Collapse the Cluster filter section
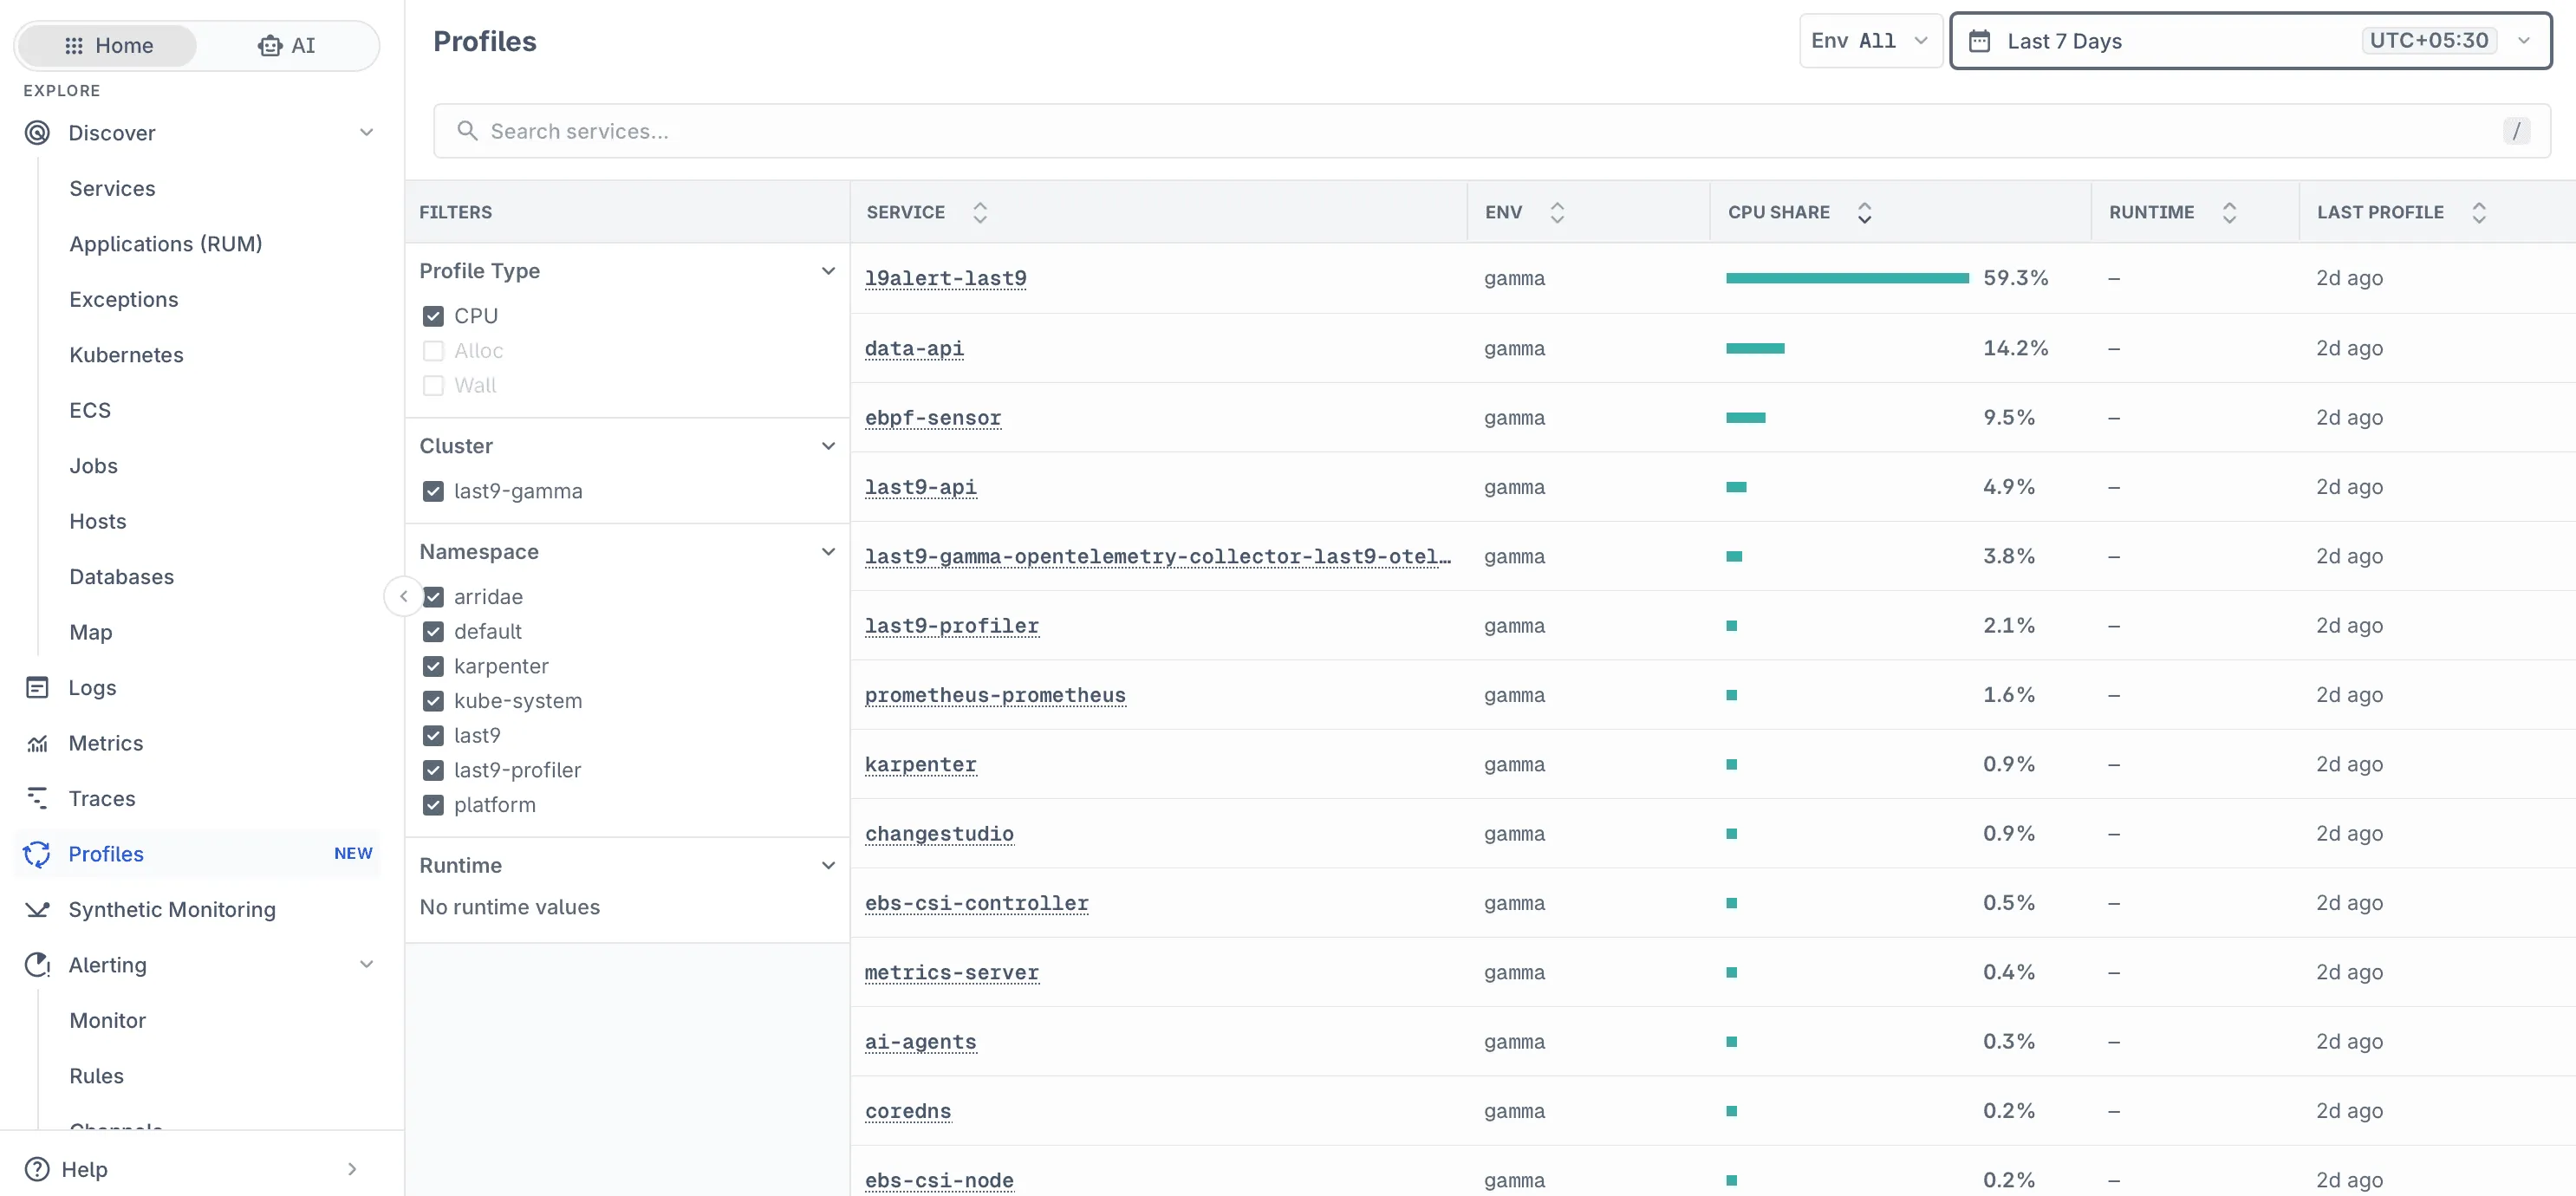 [x=828, y=446]
